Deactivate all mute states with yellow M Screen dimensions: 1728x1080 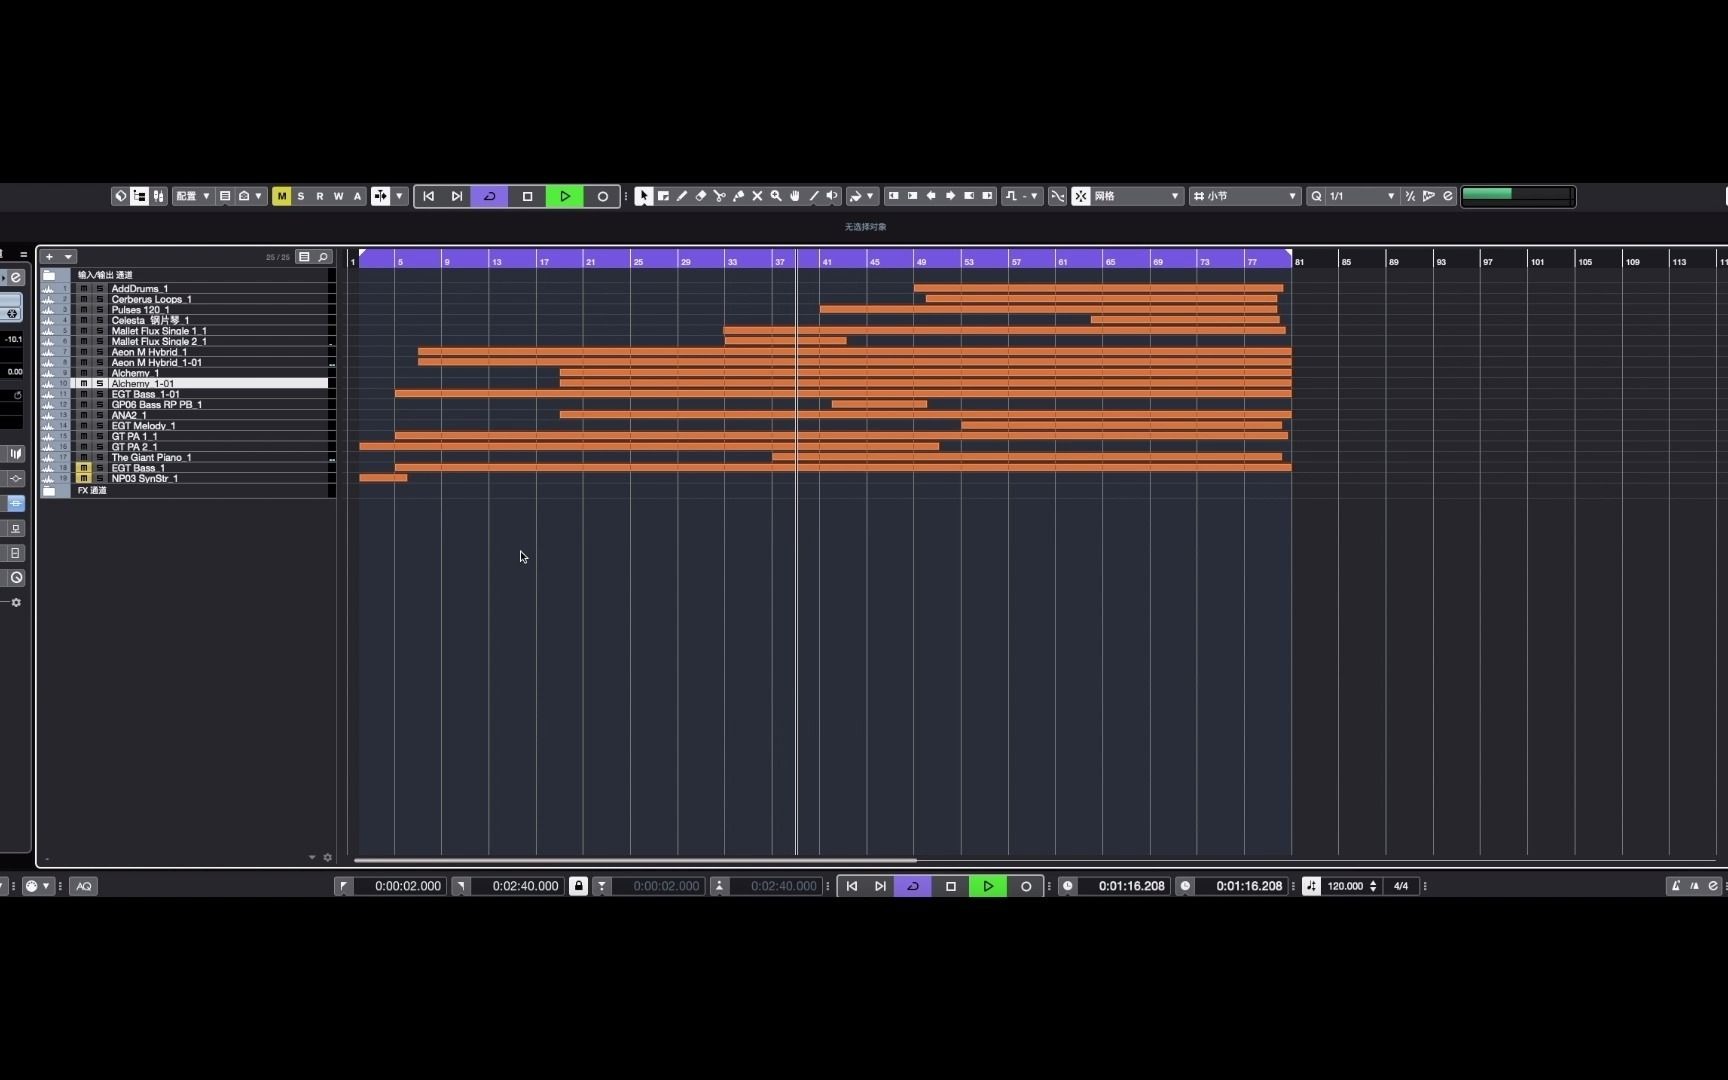(x=282, y=196)
